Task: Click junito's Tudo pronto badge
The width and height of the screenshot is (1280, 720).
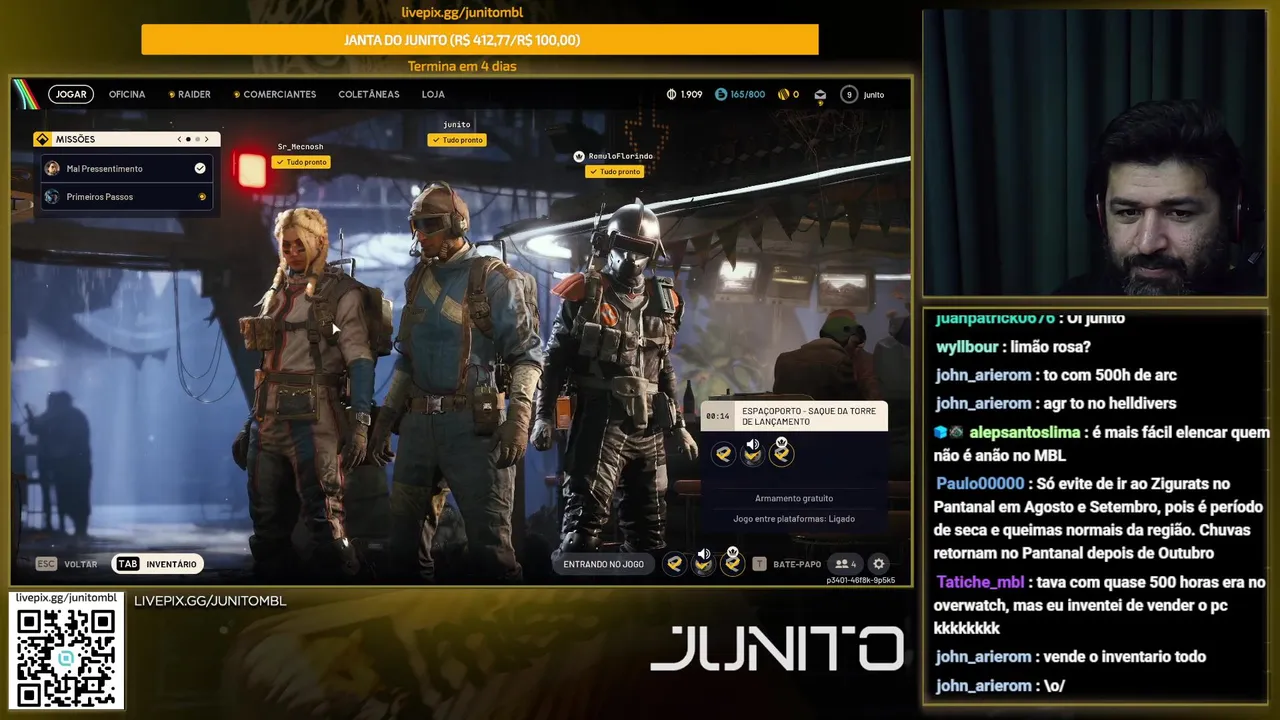Action: 456,140
